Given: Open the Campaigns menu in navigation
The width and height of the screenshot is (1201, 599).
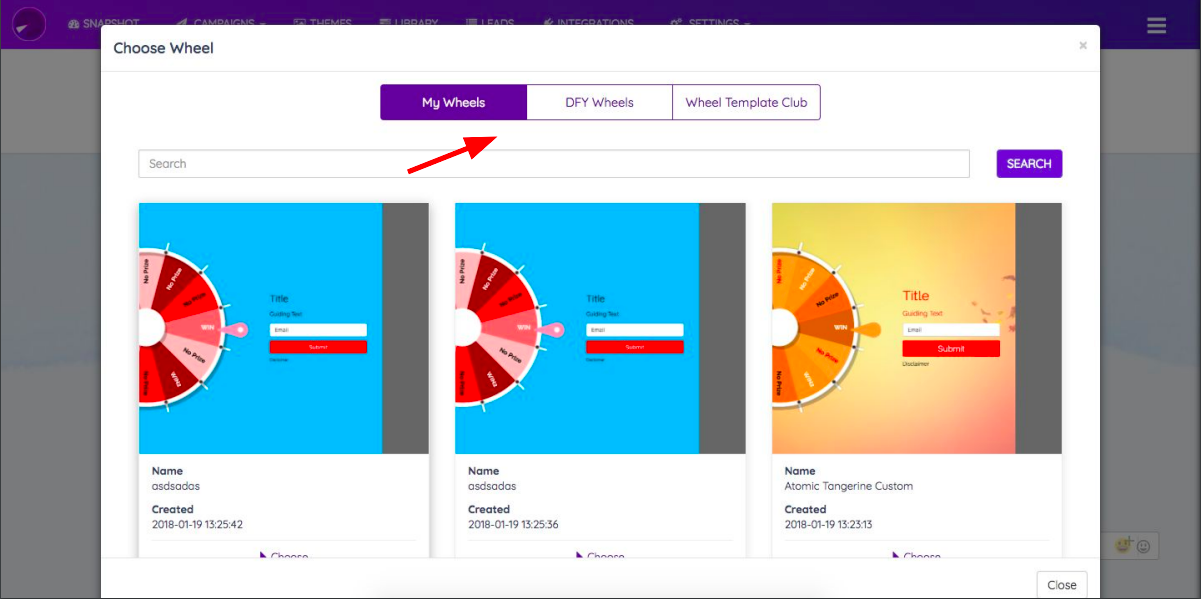Looking at the screenshot, I should click(x=221, y=23).
